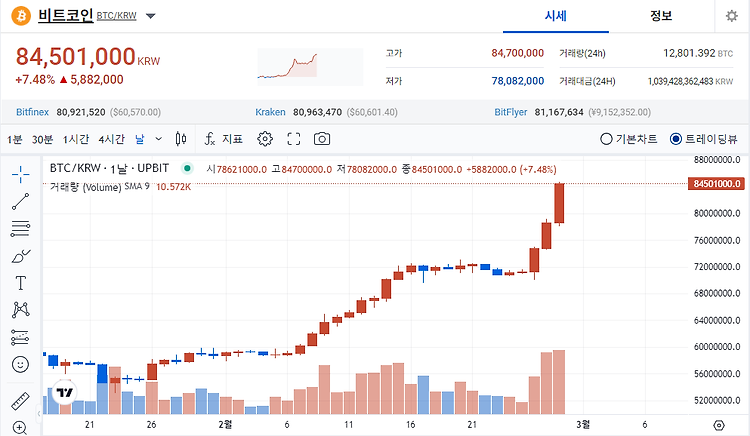Select the crosshair cursor tool

coord(21,174)
